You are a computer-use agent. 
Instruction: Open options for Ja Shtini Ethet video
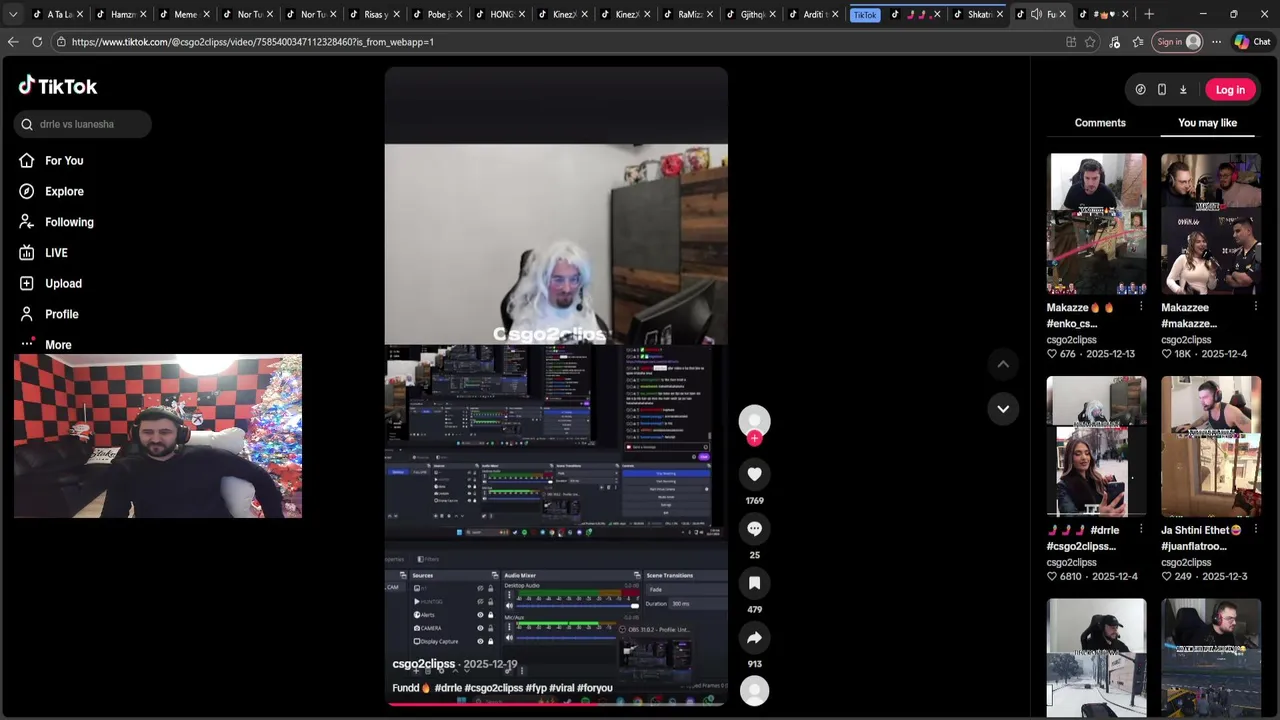click(1255, 530)
